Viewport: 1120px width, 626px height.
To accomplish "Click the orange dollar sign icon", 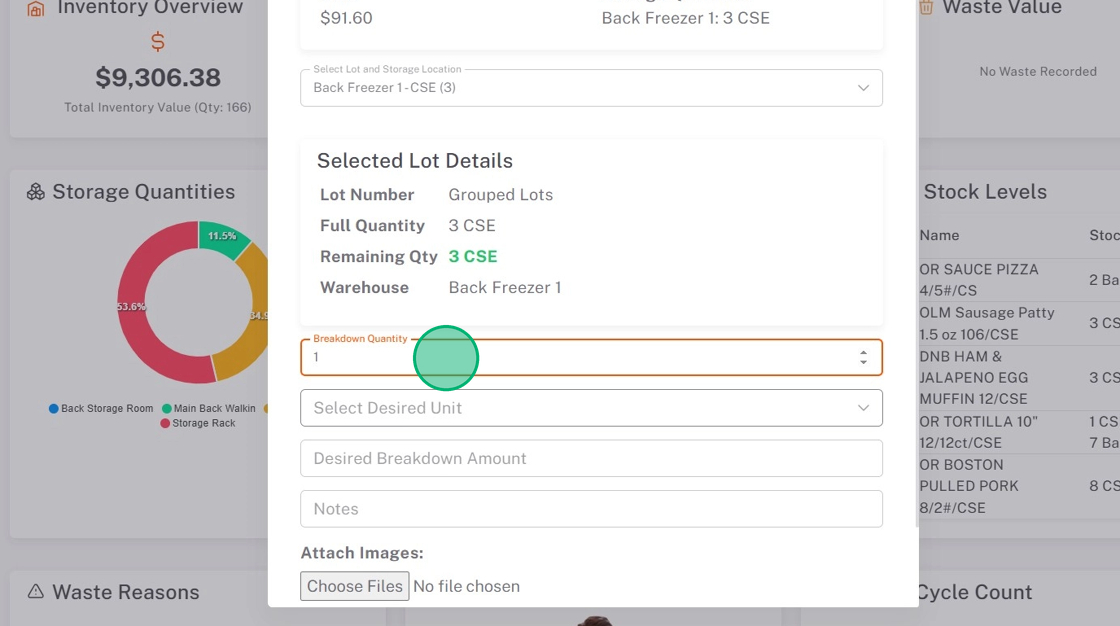I will (158, 42).
